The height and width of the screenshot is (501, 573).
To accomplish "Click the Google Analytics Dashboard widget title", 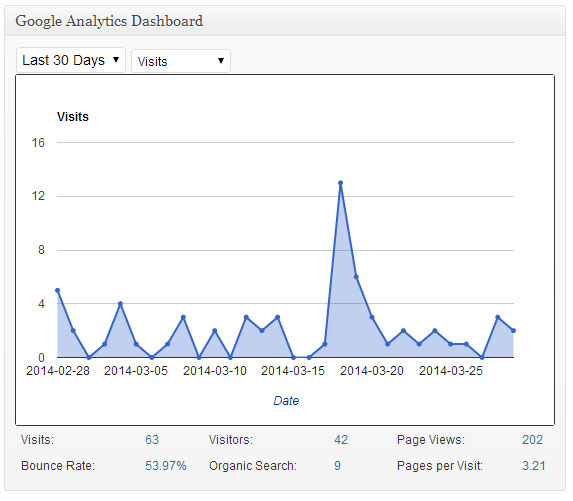I will click(109, 21).
